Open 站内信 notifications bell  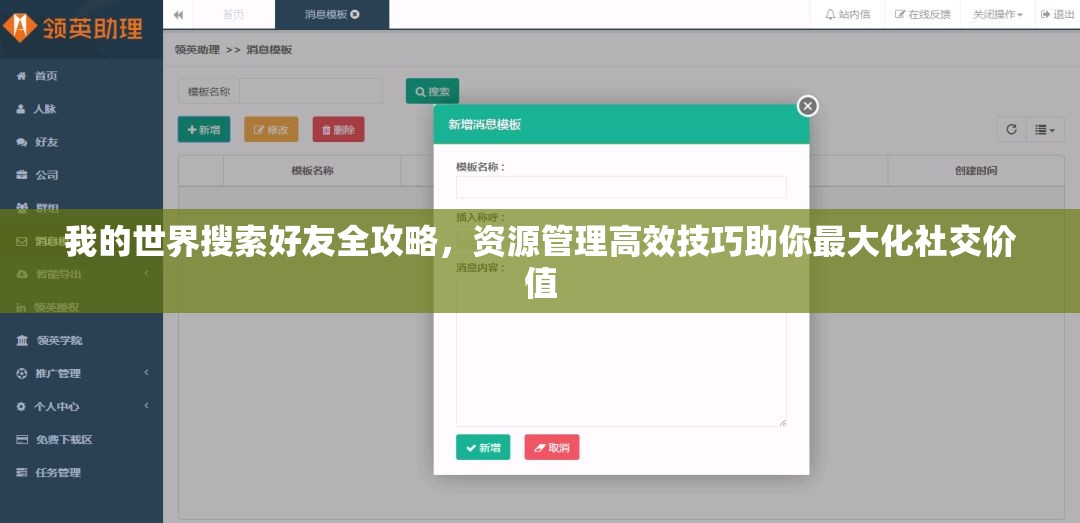pos(847,14)
